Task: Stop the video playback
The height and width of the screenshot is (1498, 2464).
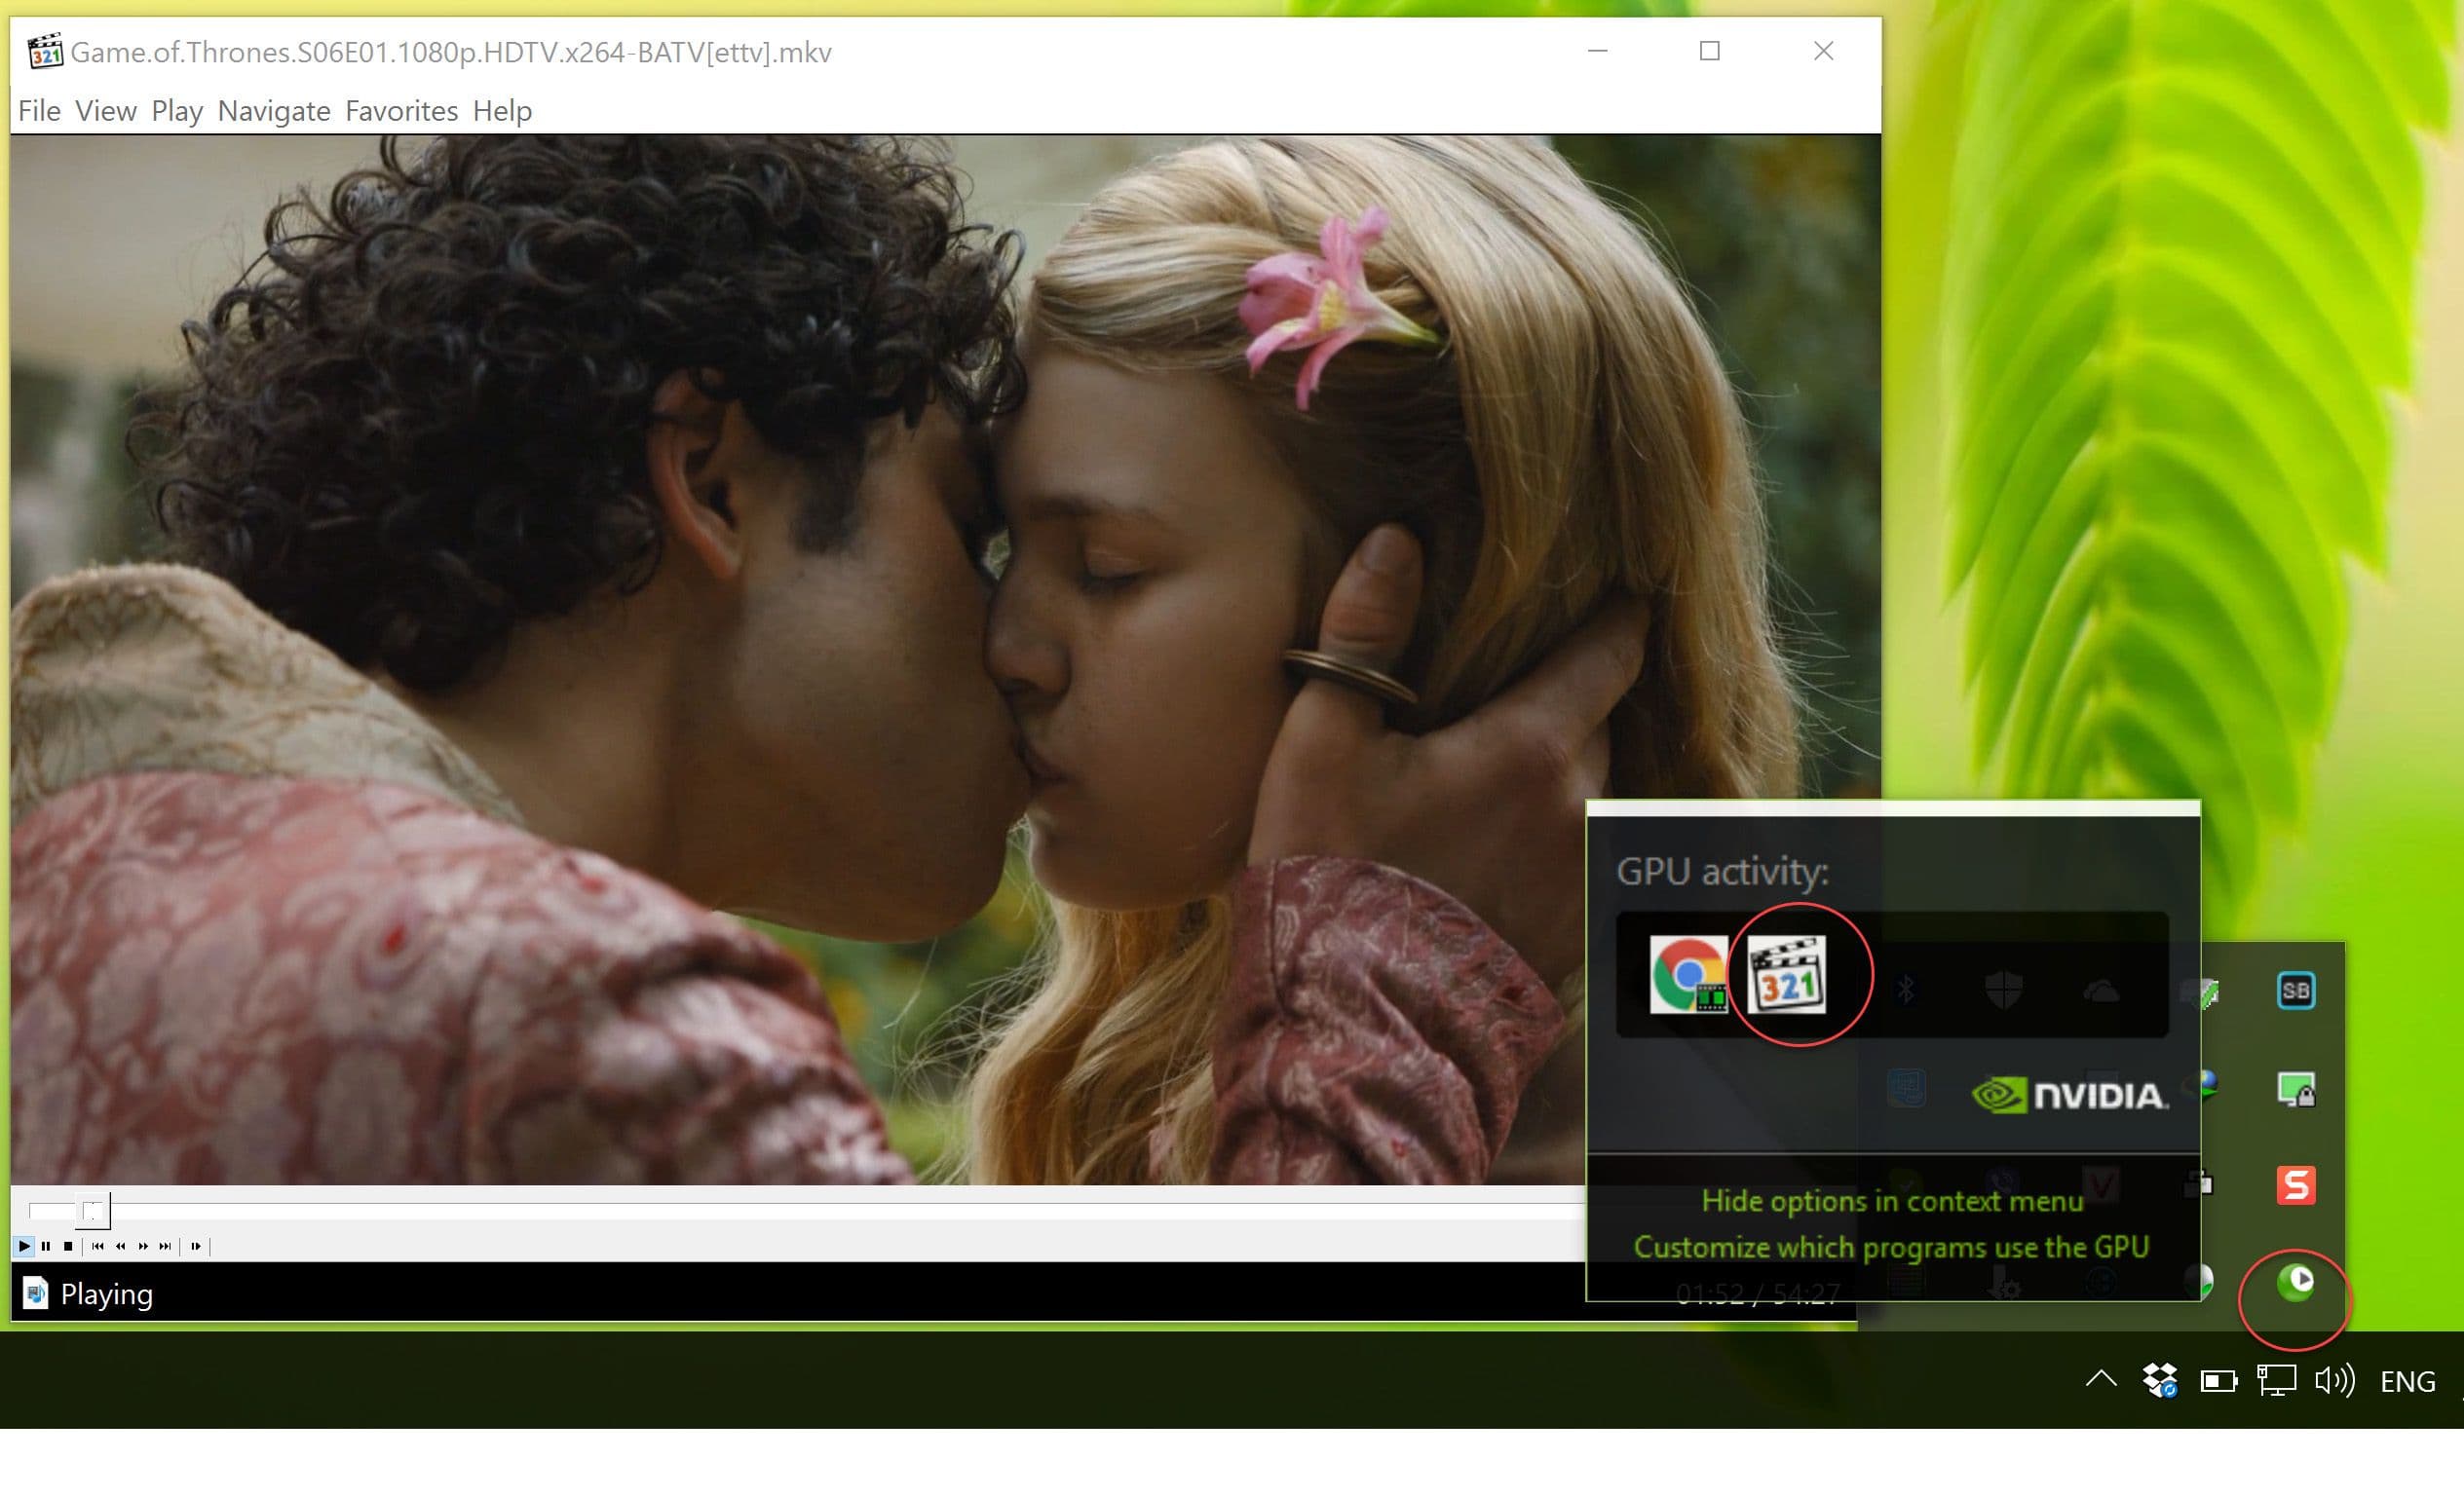Action: coord(68,1246)
